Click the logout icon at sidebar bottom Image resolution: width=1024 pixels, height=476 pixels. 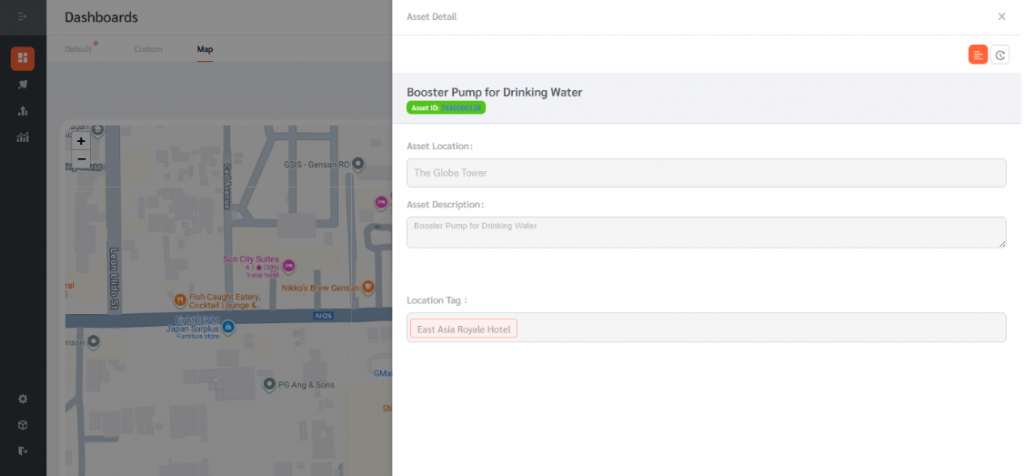click(x=23, y=451)
